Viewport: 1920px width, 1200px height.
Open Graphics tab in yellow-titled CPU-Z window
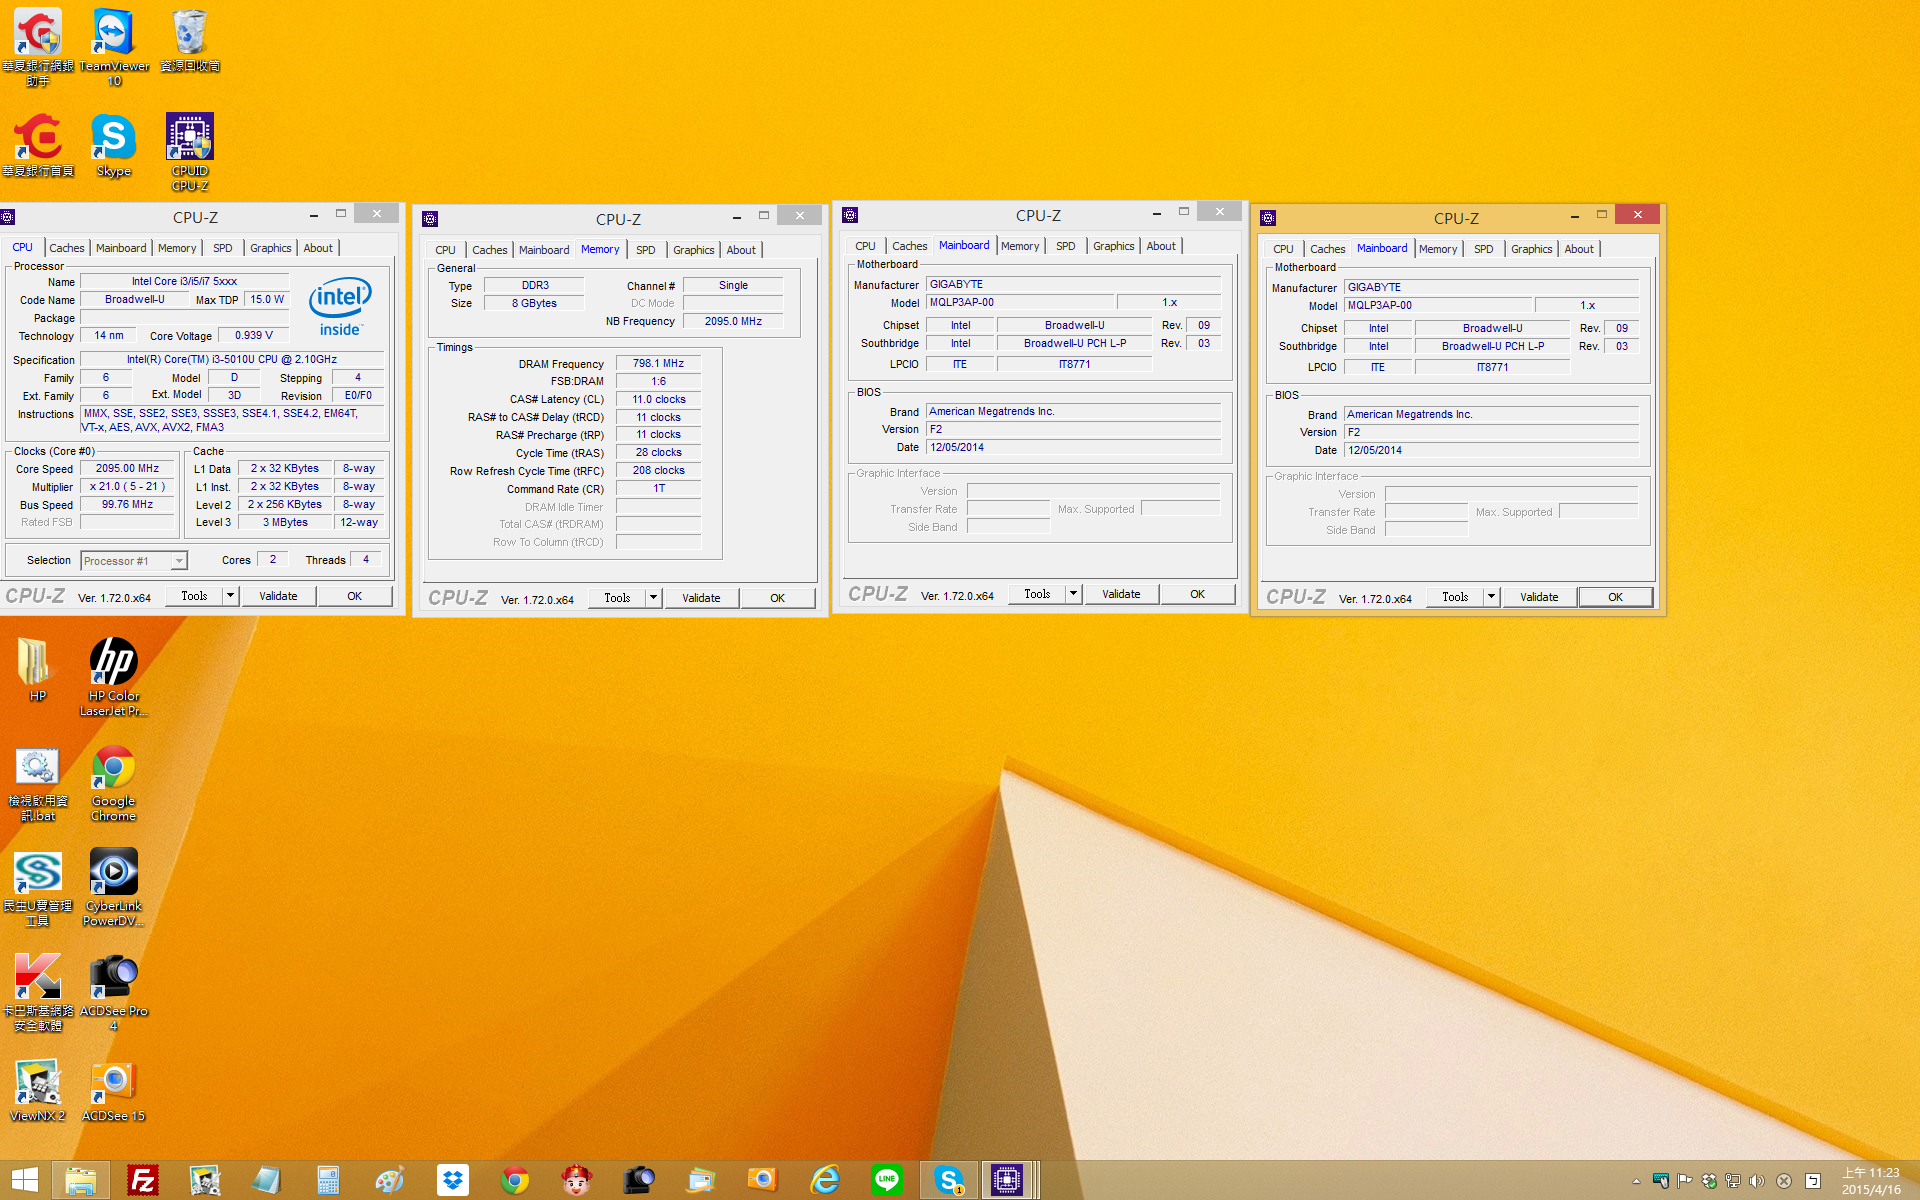pyautogui.click(x=1531, y=249)
